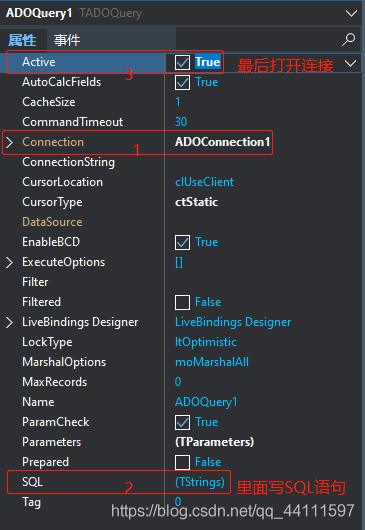The width and height of the screenshot is (365, 530).
Task: Enable the Filtered checkbox
Action: (x=182, y=302)
